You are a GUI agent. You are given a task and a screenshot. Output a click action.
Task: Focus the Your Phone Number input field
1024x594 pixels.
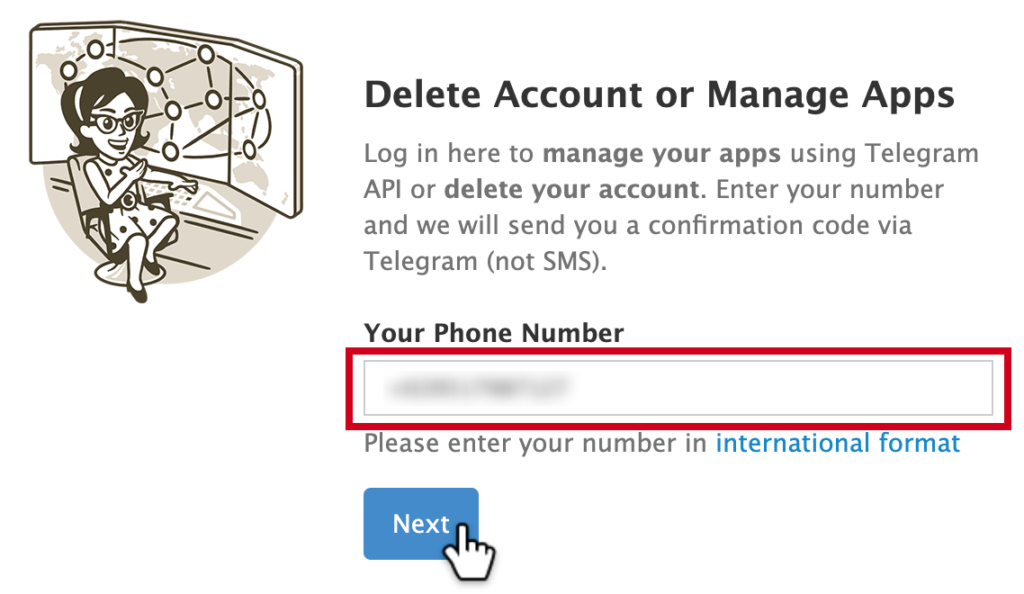678,388
